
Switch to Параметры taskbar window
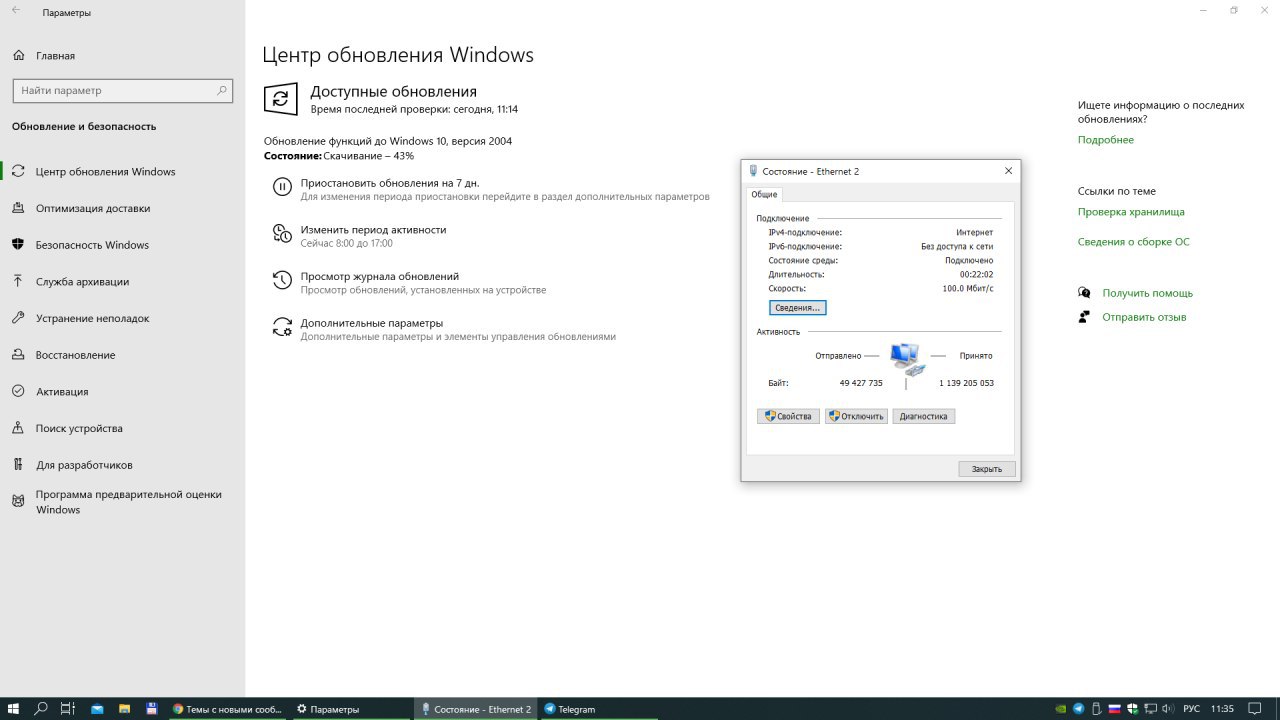click(x=351, y=709)
